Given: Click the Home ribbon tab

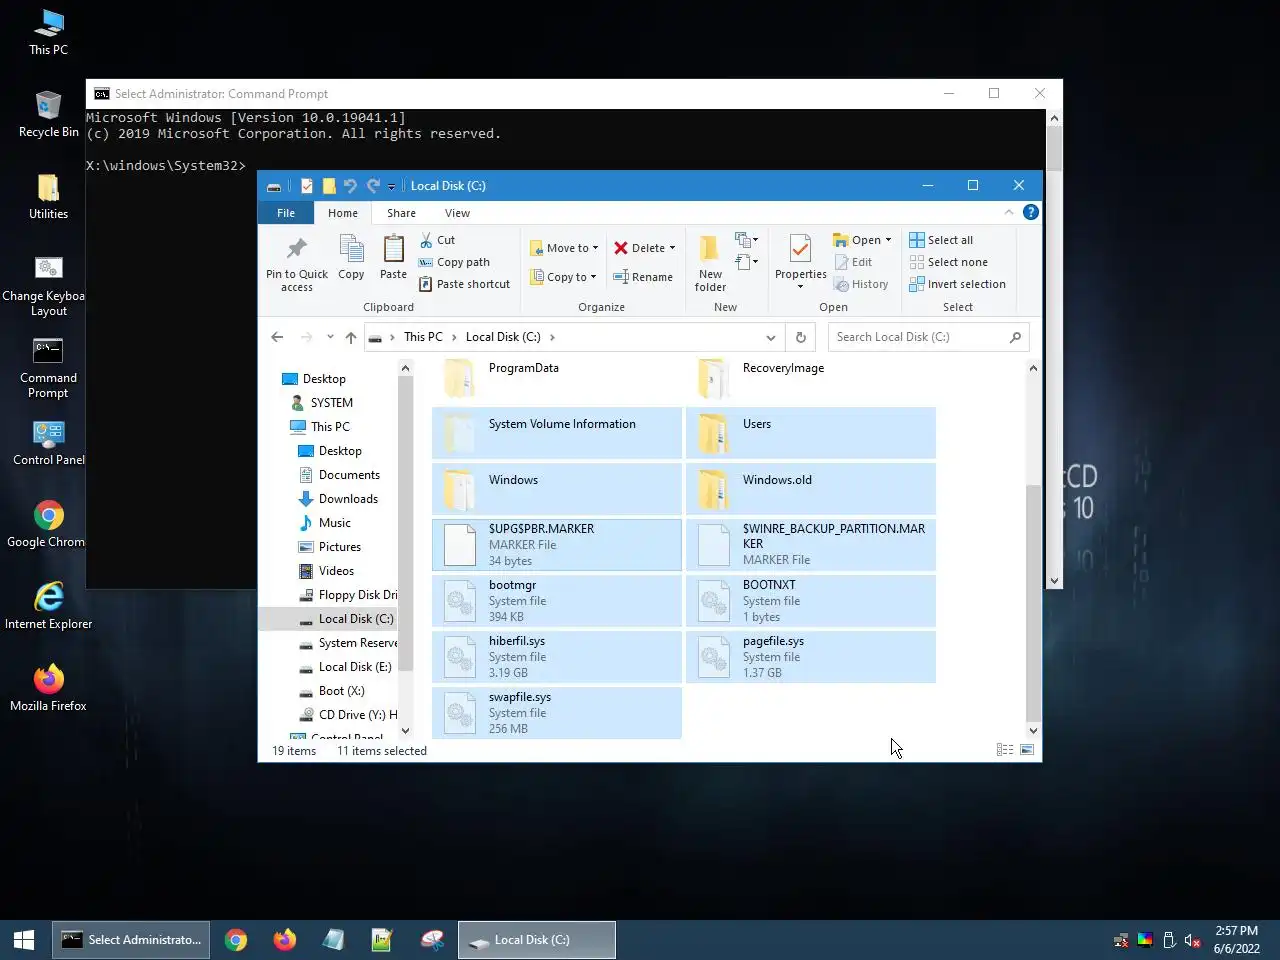Looking at the screenshot, I should pyautogui.click(x=342, y=213).
